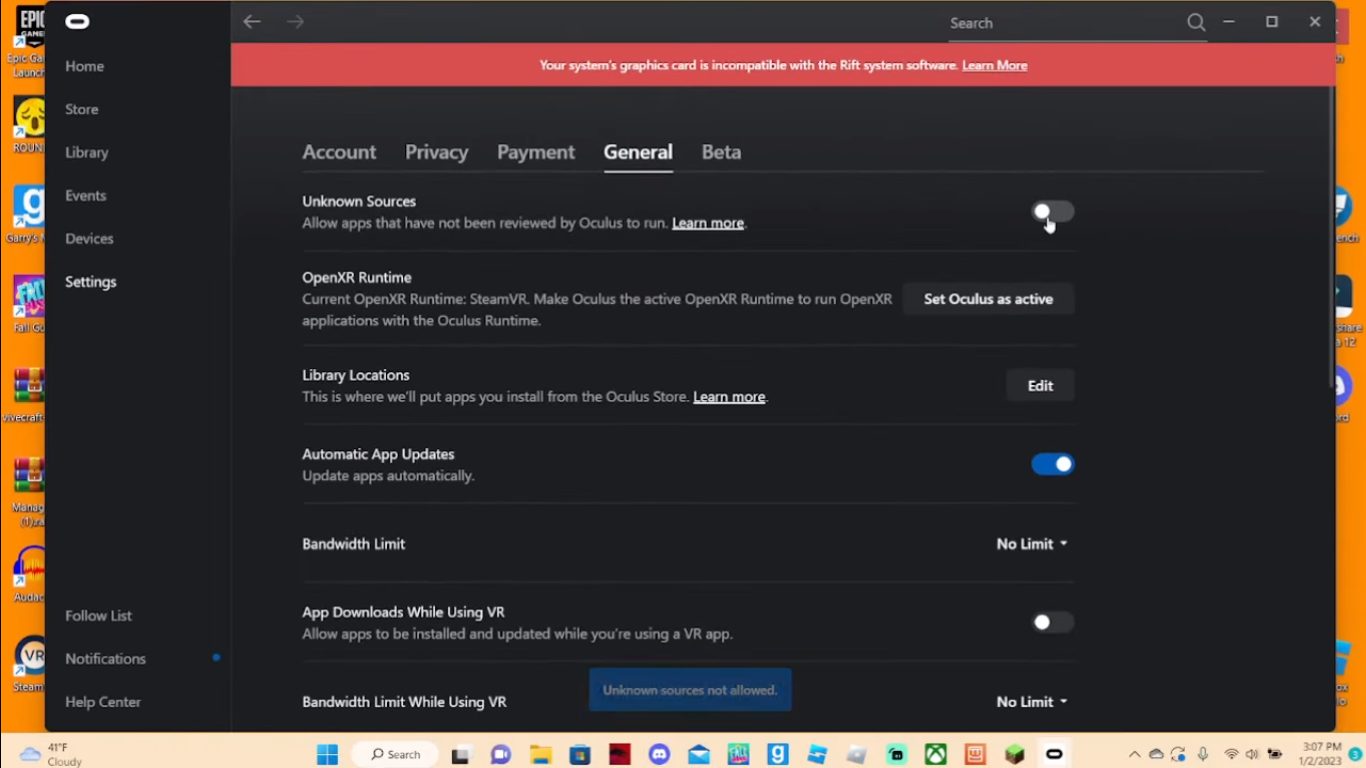
Task: Switch to the Account tab
Action: pyautogui.click(x=339, y=152)
